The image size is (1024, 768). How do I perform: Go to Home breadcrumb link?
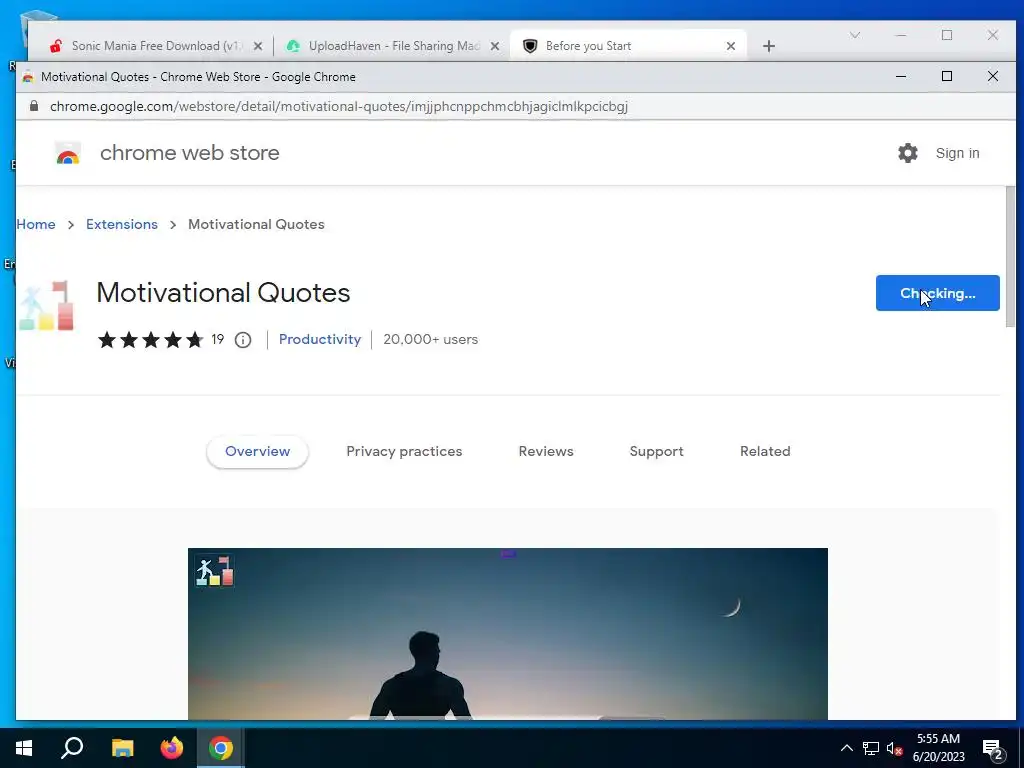coord(36,224)
